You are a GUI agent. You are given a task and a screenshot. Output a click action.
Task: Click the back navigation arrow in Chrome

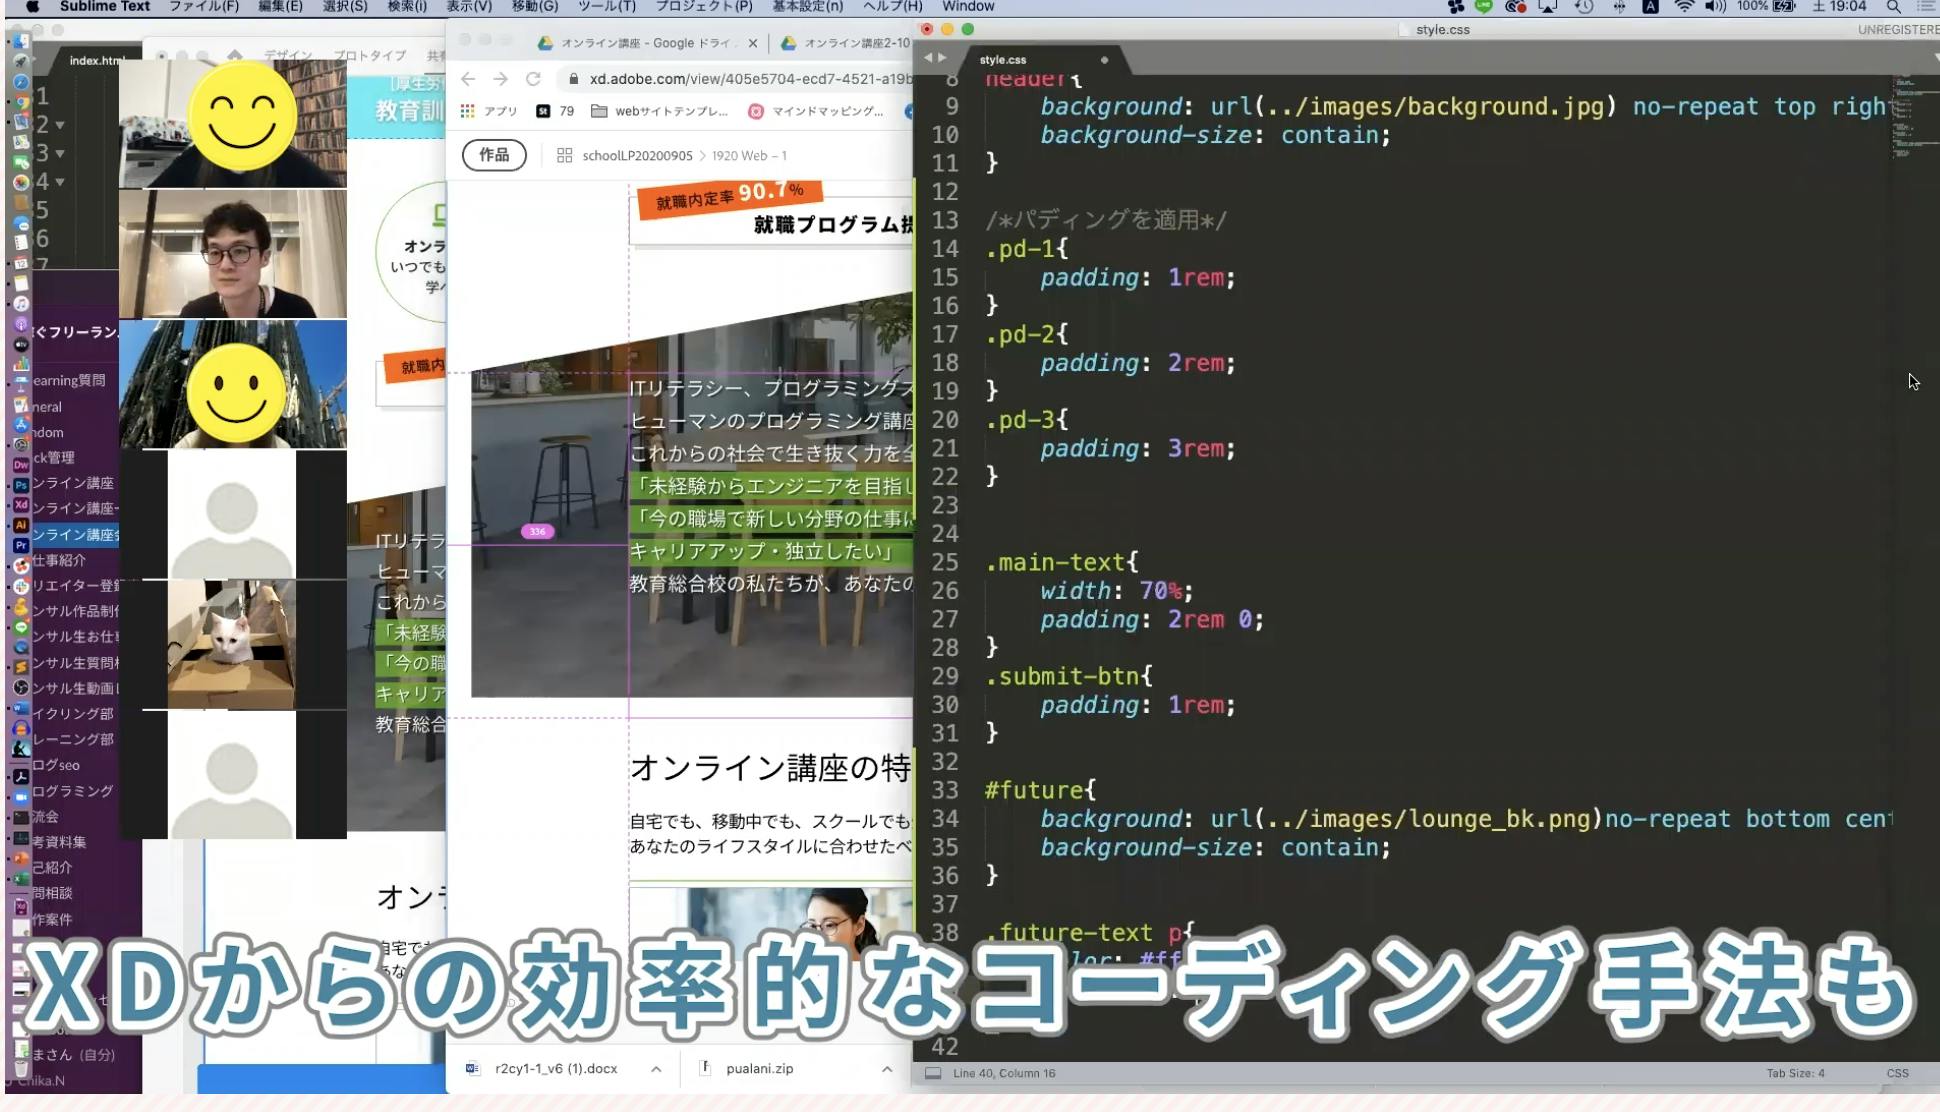467,78
